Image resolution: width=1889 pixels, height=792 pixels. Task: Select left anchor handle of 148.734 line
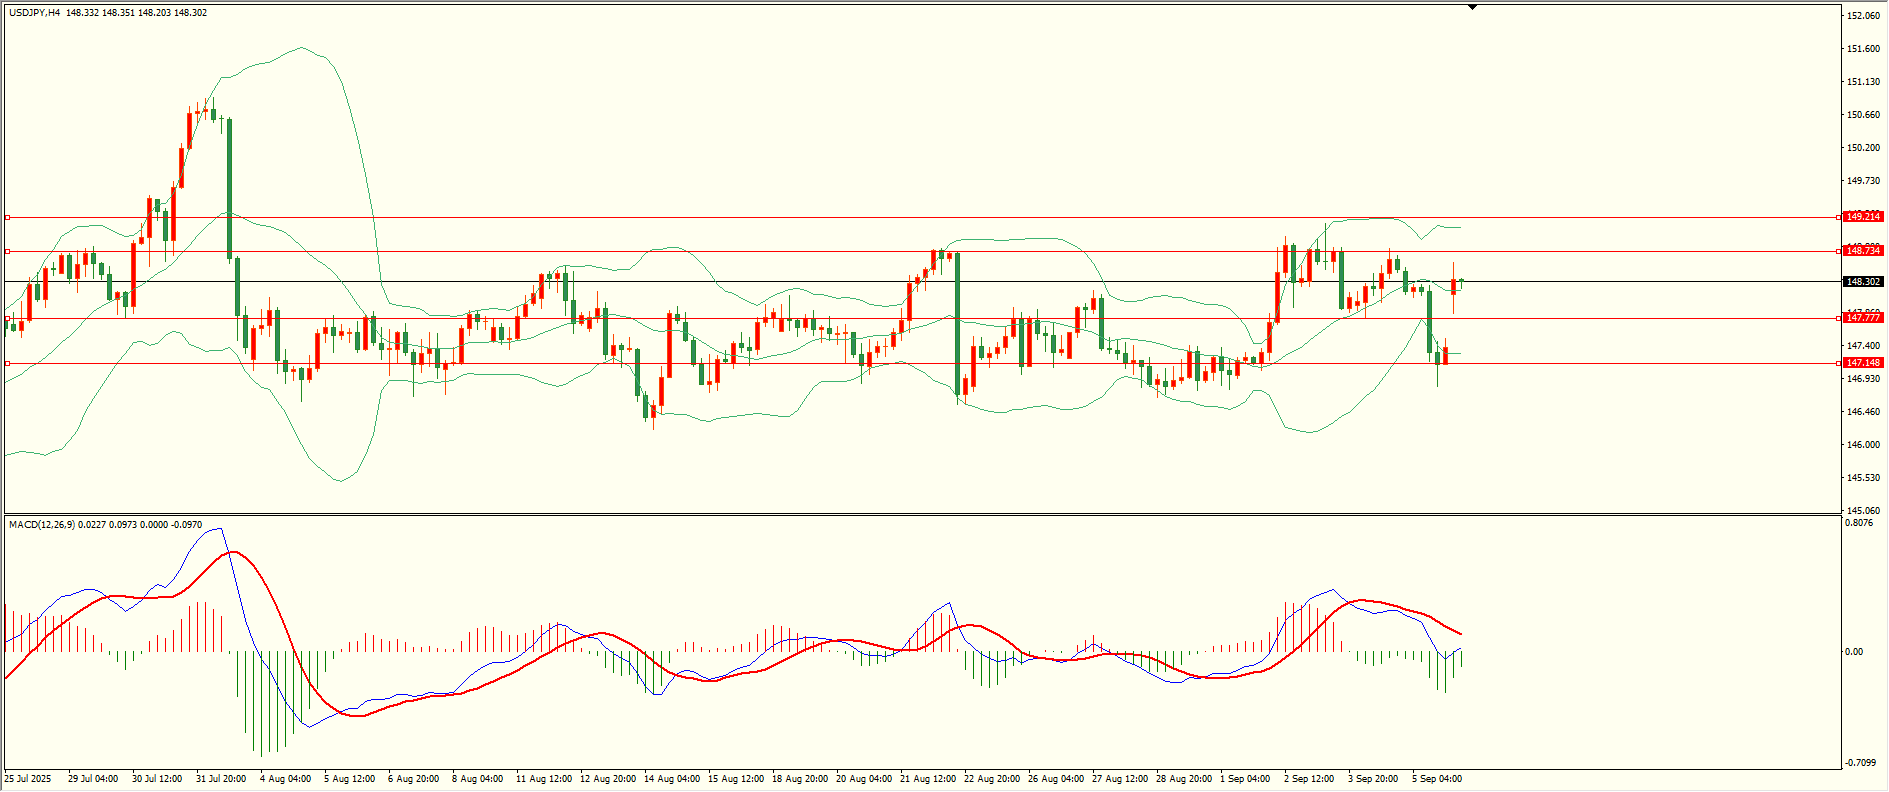(x=7, y=251)
